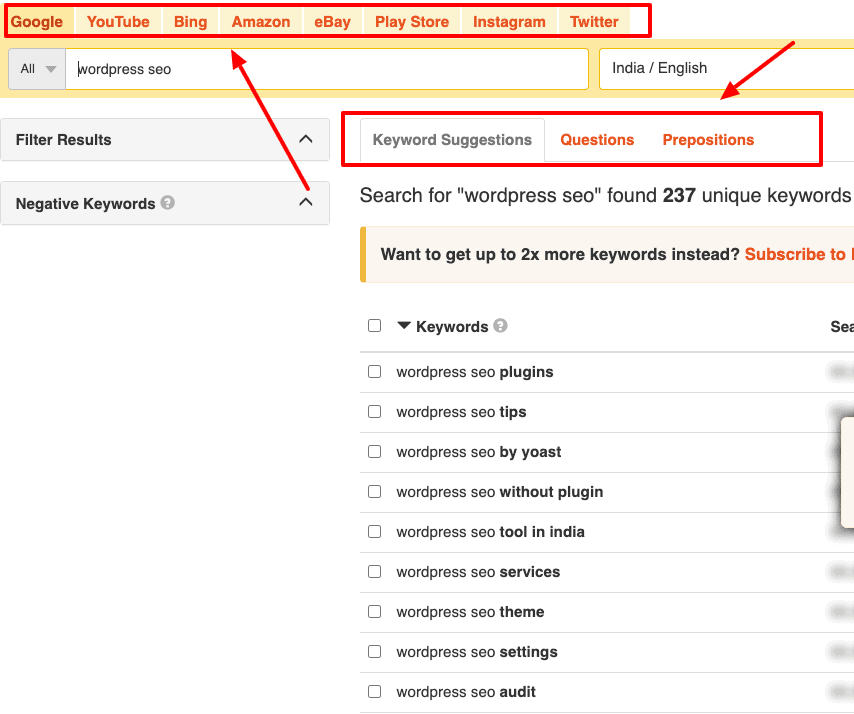Click the 'wordpress seo plugins' keyword text
854x714 pixels.
point(474,372)
